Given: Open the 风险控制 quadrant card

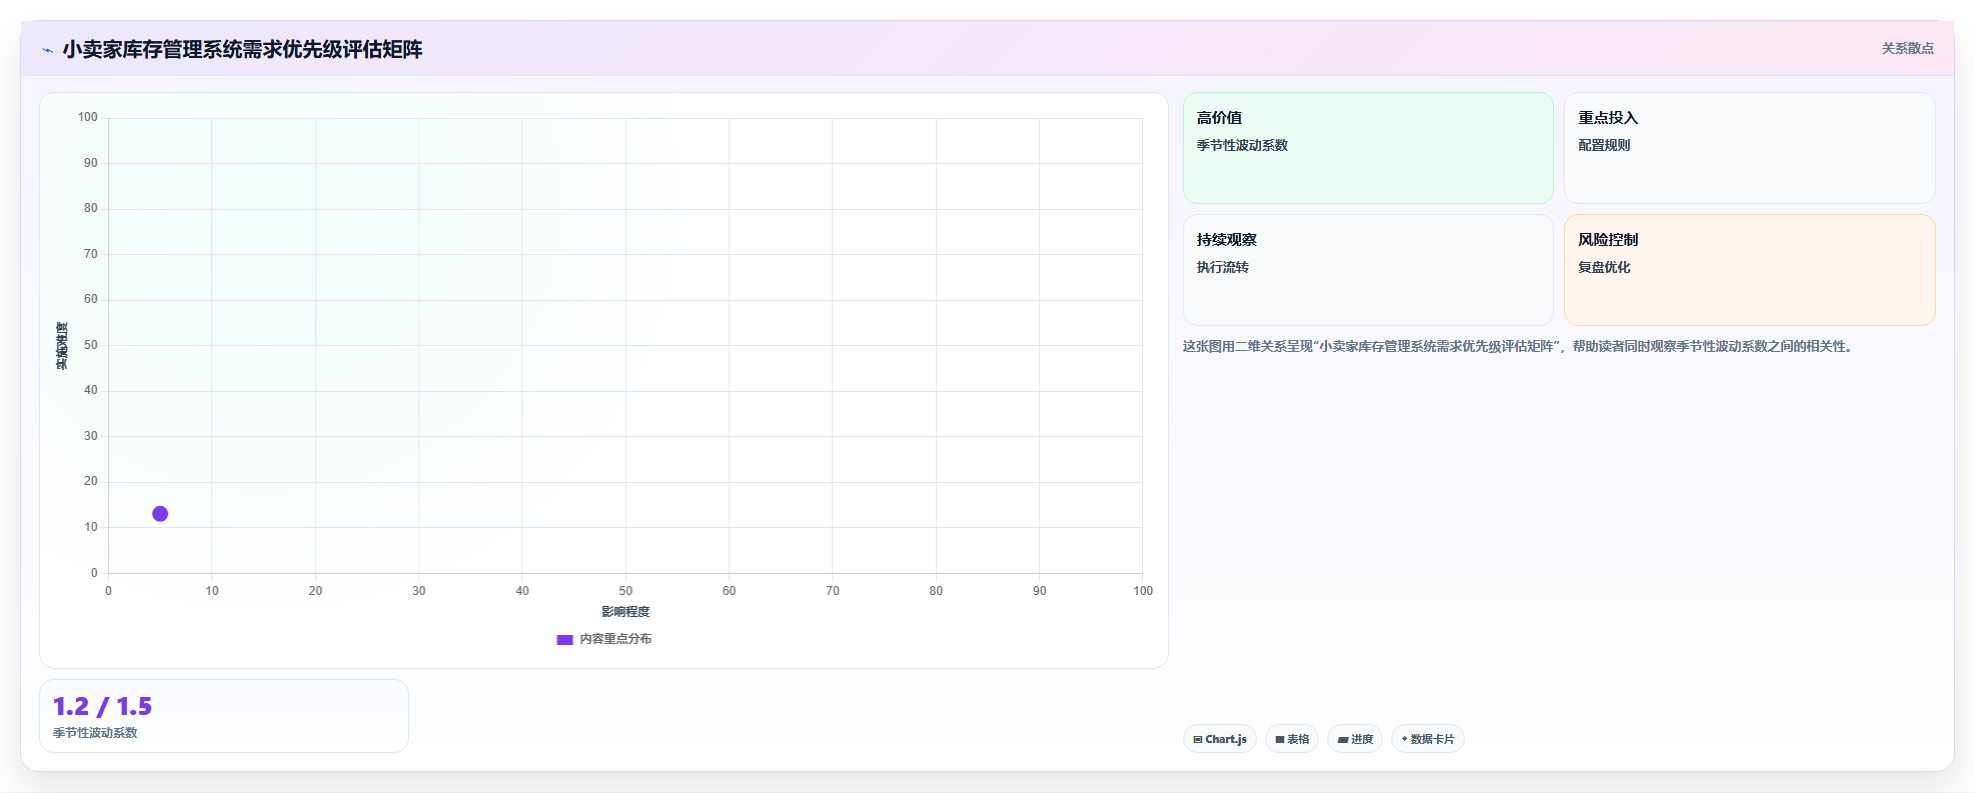Looking at the screenshot, I should [x=1749, y=270].
